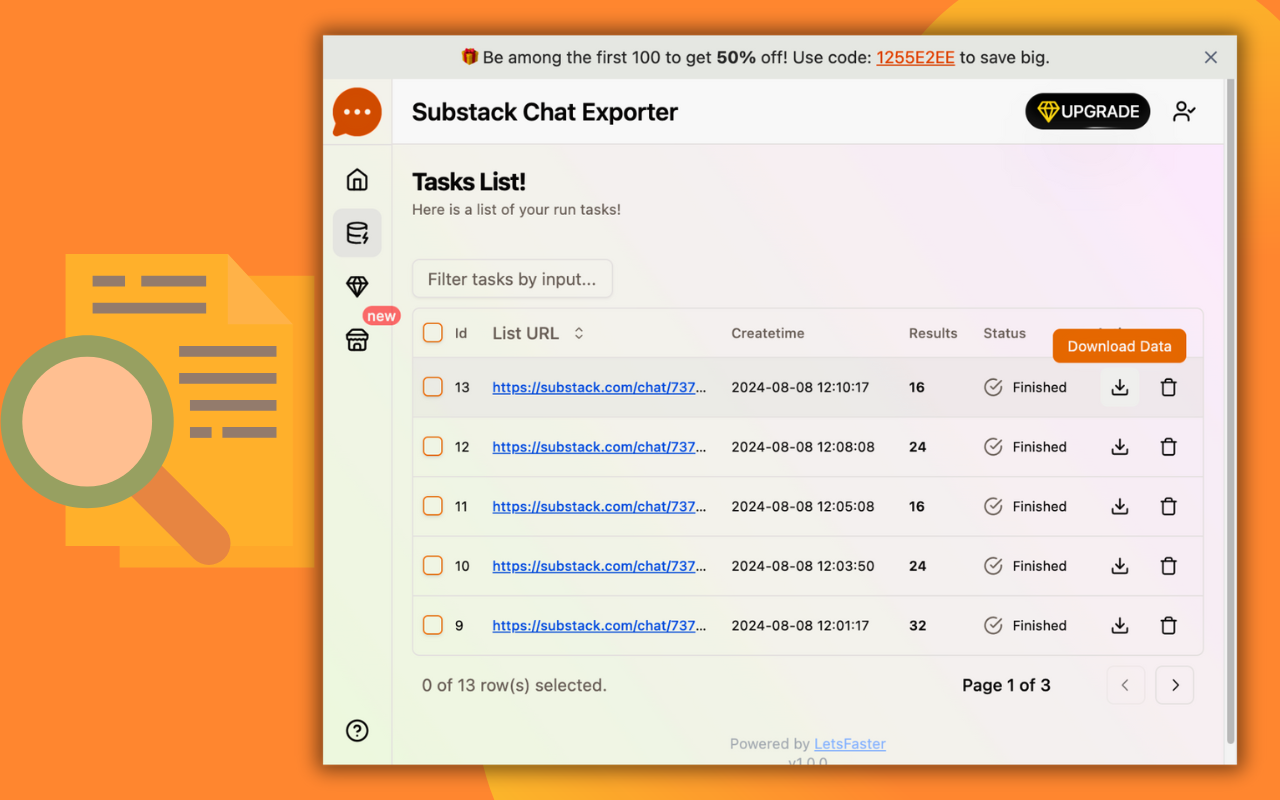Check the box for task 11
The width and height of the screenshot is (1280, 800).
pos(433,507)
